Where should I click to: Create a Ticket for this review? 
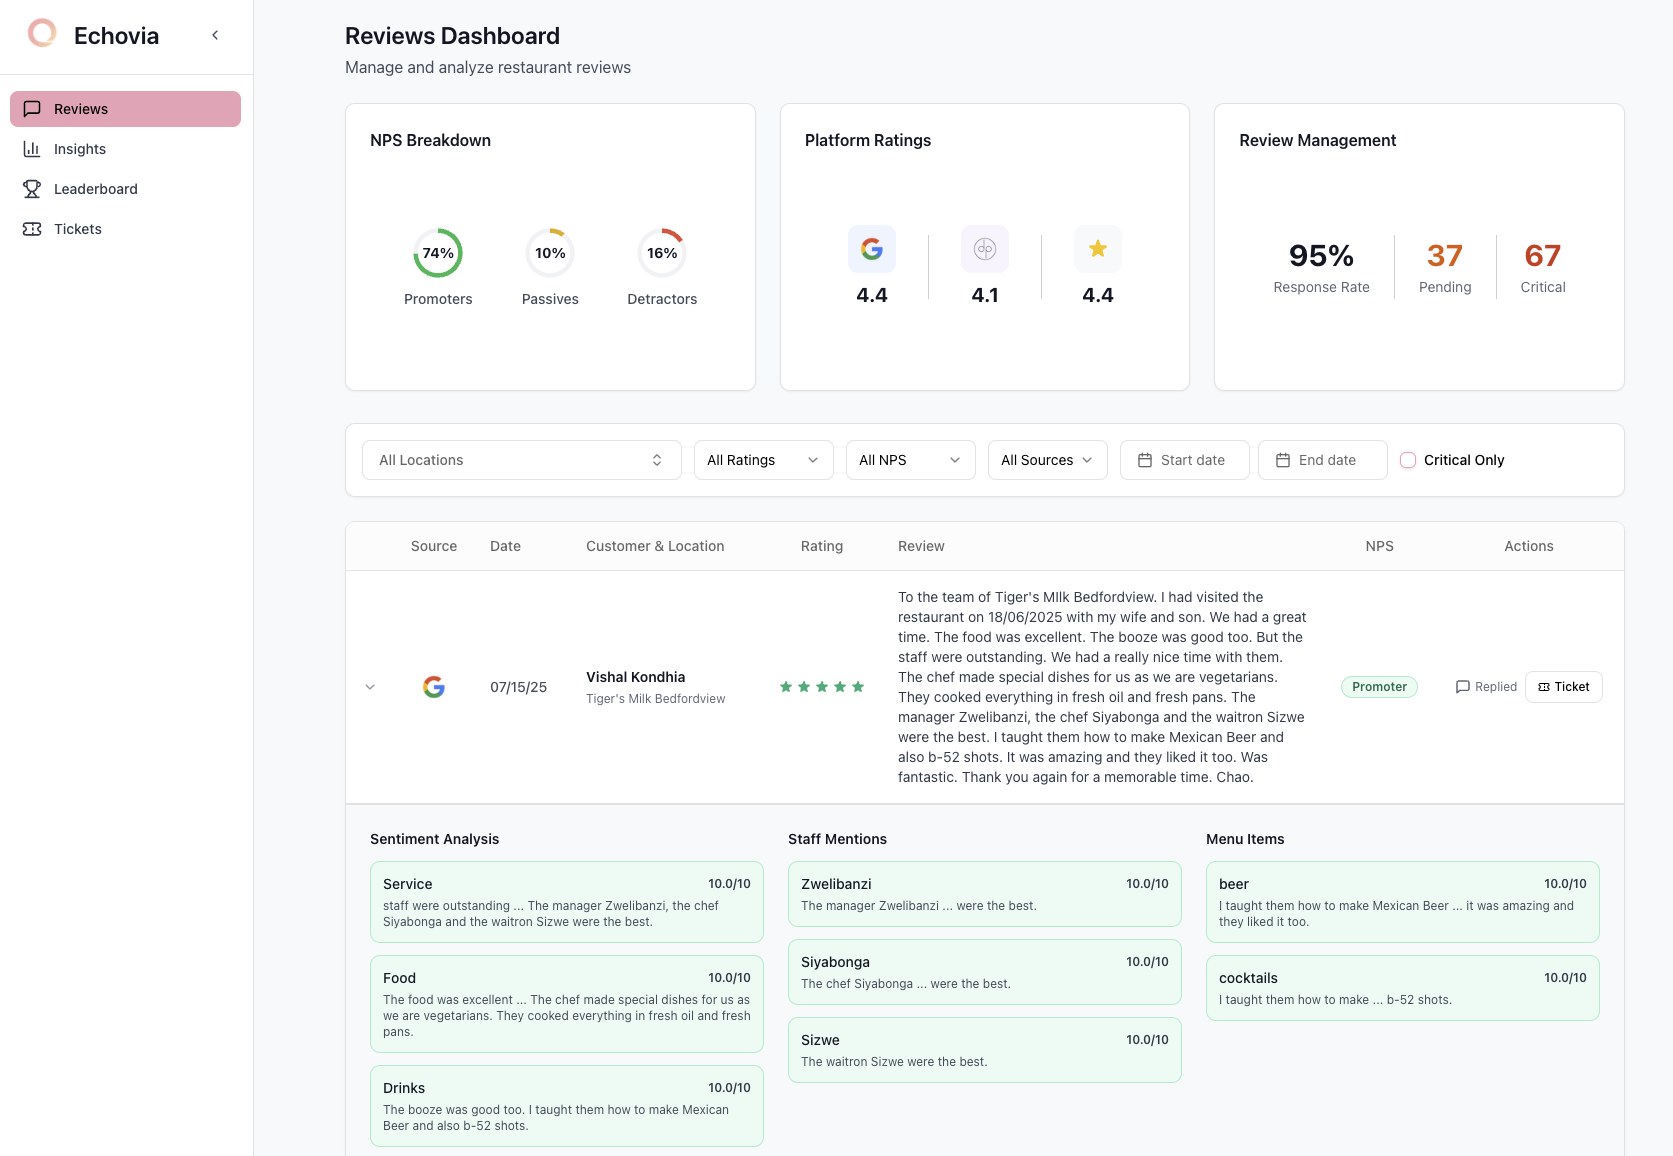pyautogui.click(x=1564, y=687)
